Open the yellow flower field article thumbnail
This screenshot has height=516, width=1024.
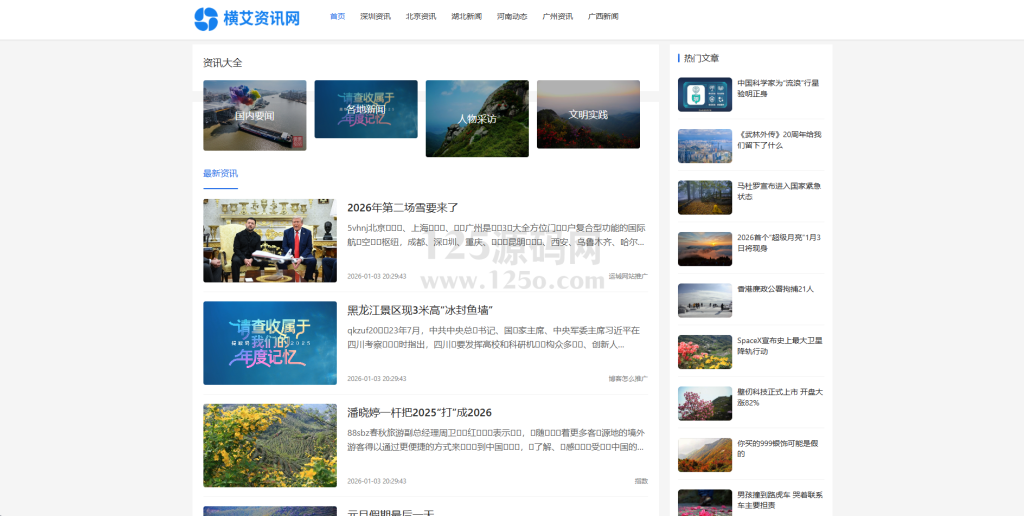pyautogui.click(x=270, y=445)
